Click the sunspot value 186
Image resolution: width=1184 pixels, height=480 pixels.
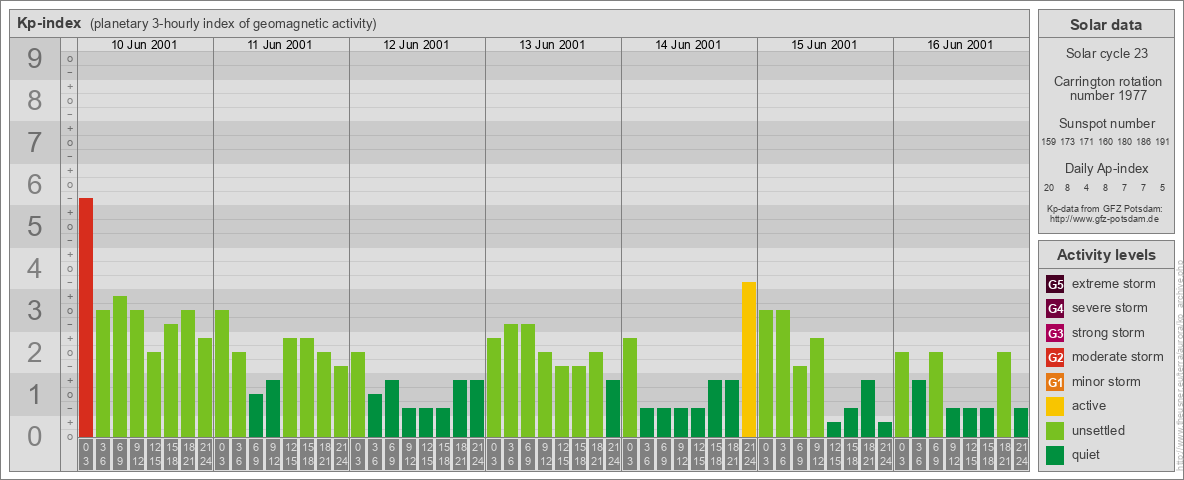click(x=1143, y=142)
